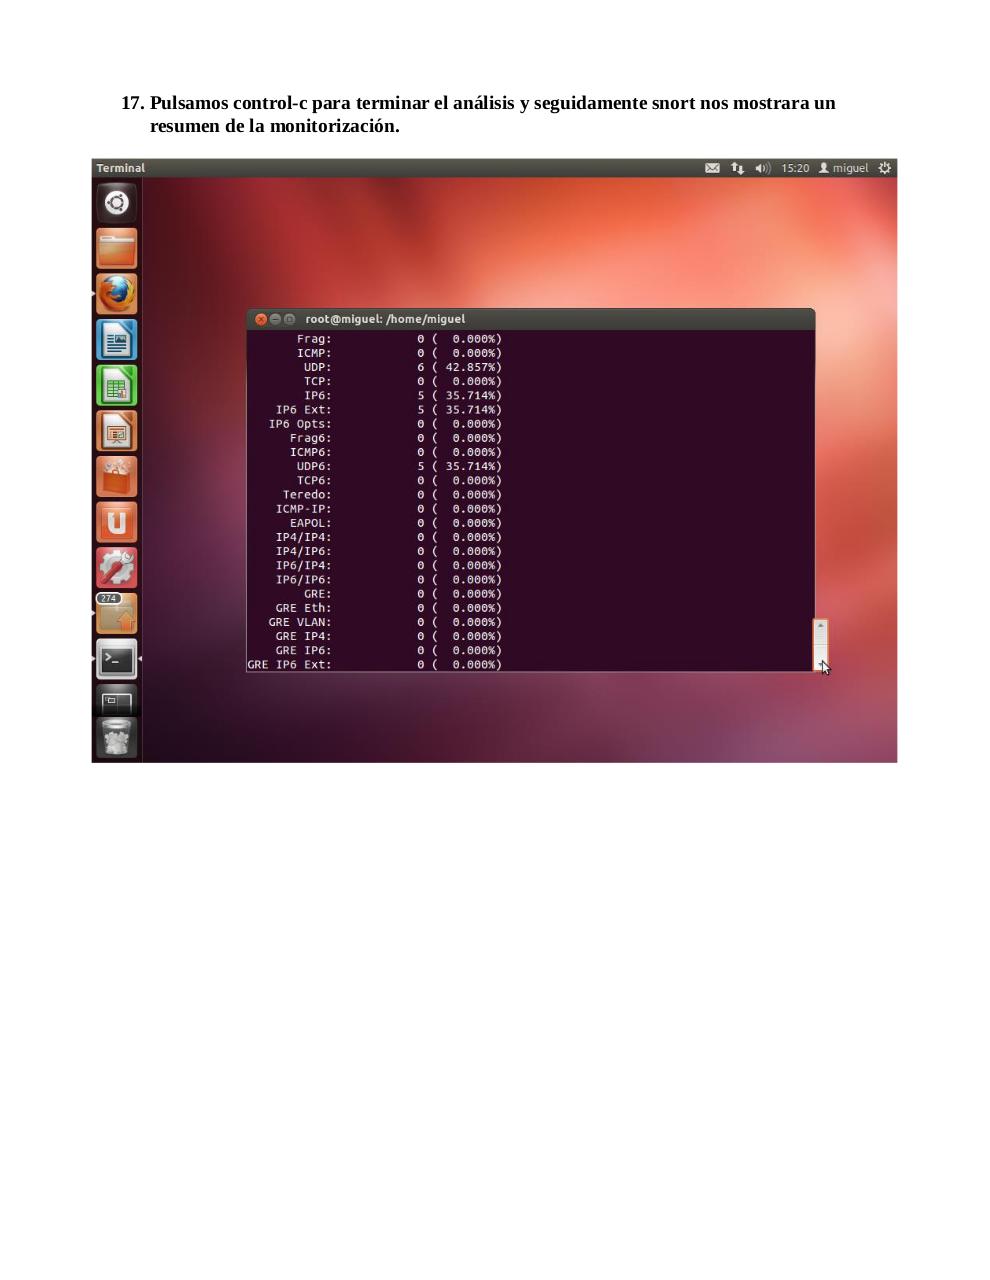Click the 15:20 clock in panel
The height and width of the screenshot is (1280, 990).
(x=795, y=168)
